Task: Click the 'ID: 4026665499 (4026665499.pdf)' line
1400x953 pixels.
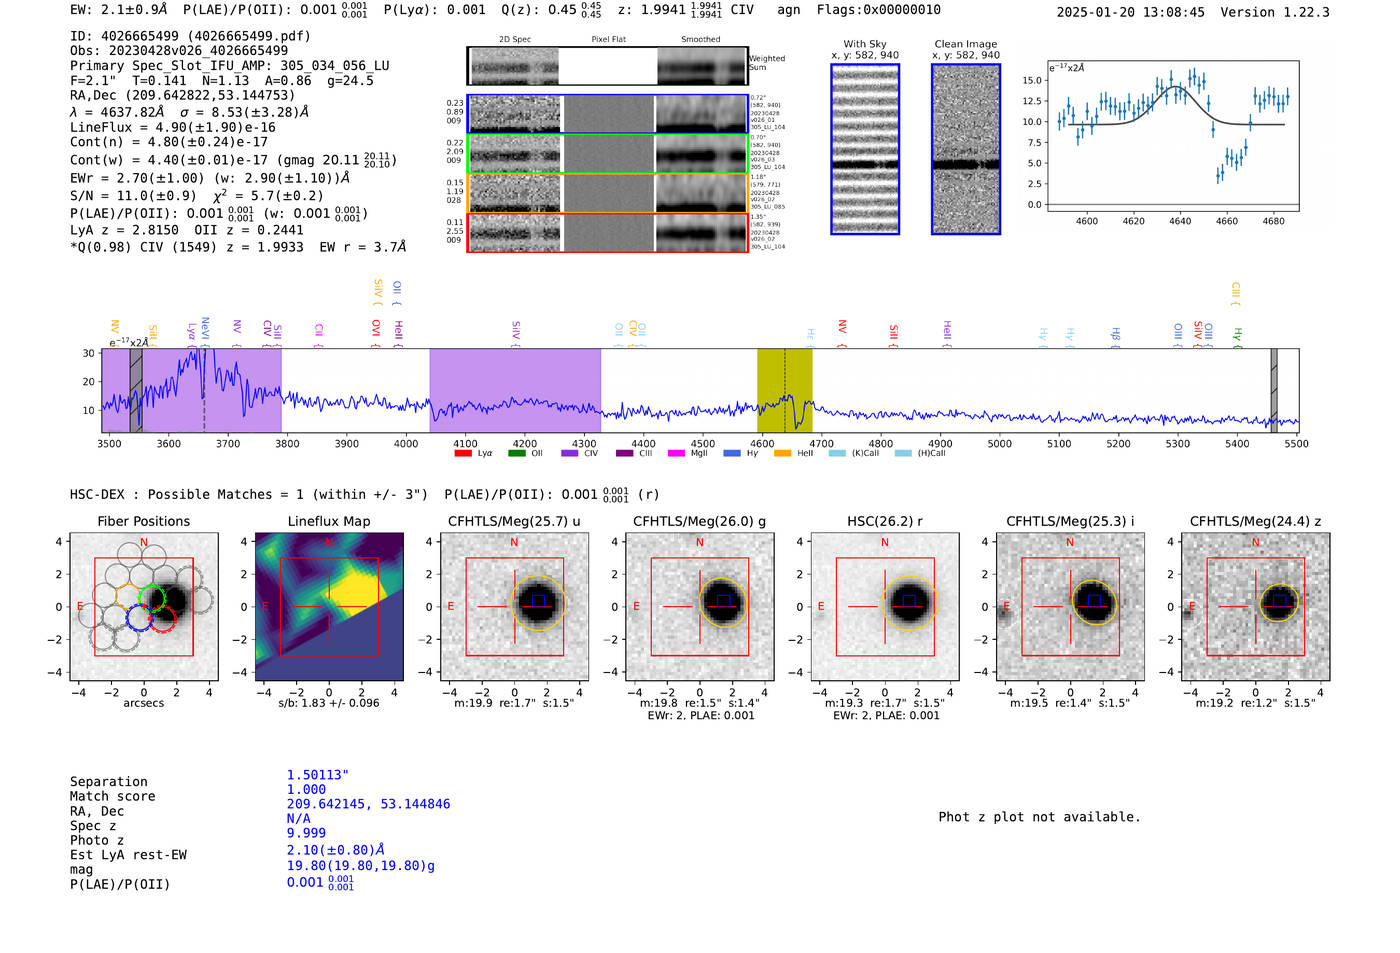Action: click(x=190, y=36)
